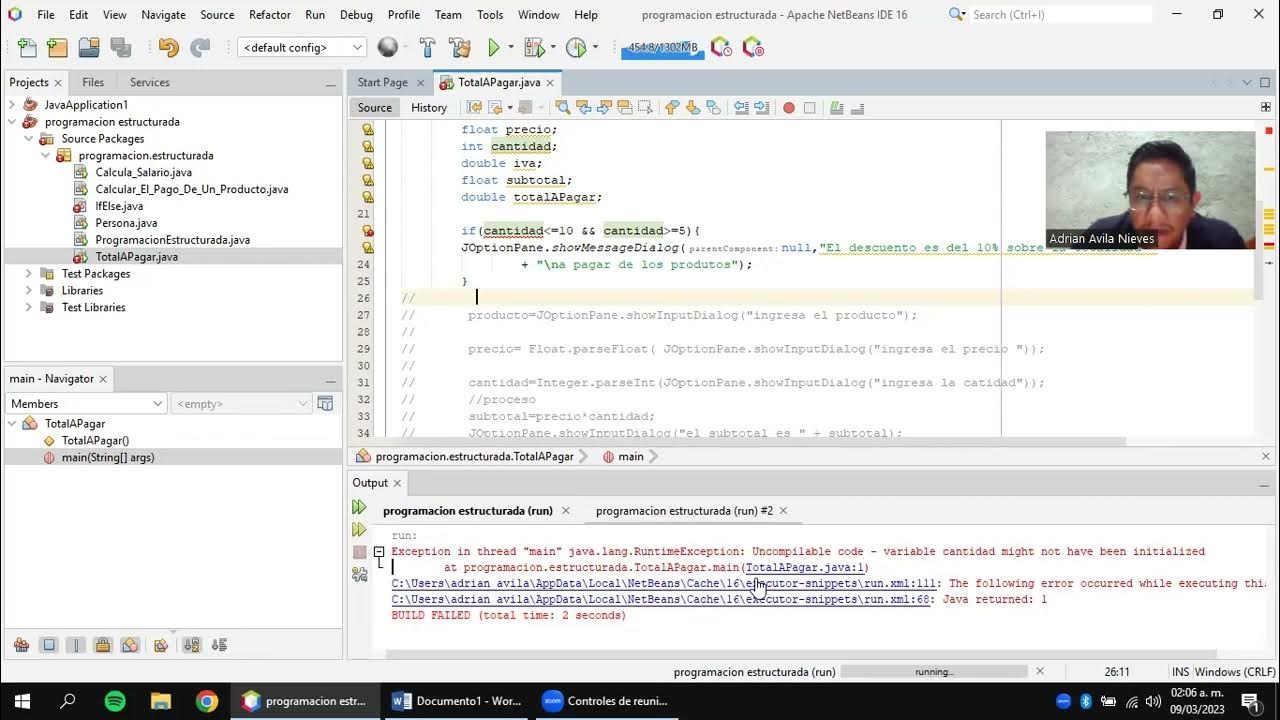This screenshot has width=1280, height=720.
Task: Switch editor to Source view
Action: [x=375, y=108]
